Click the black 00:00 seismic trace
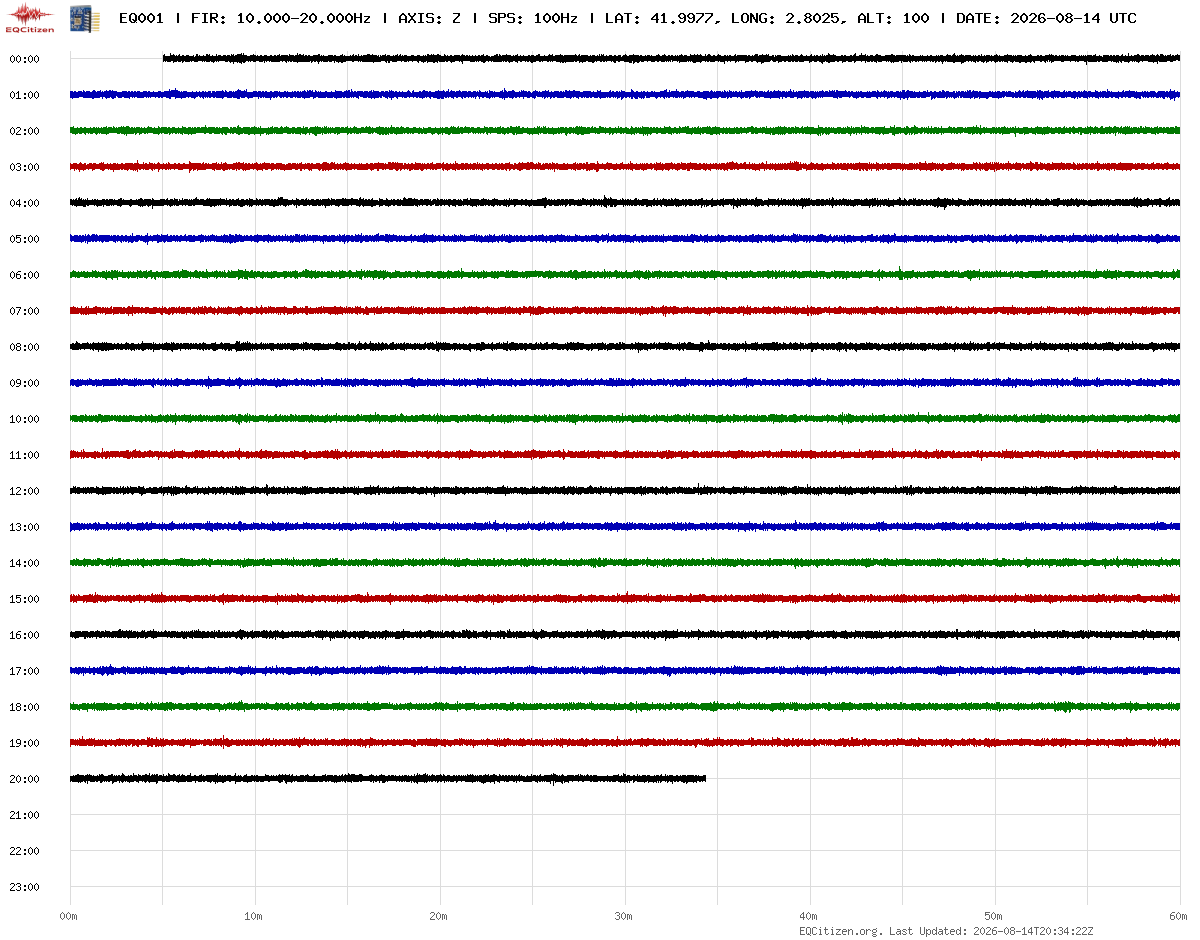 pyautogui.click(x=671, y=59)
